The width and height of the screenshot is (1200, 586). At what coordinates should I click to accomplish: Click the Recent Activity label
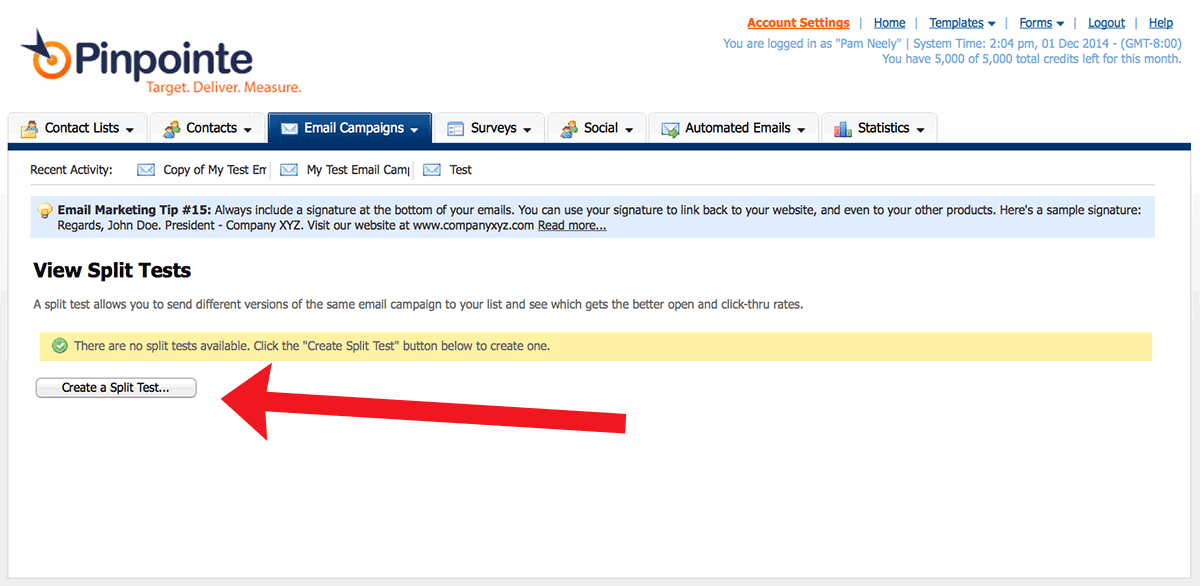[x=71, y=170]
